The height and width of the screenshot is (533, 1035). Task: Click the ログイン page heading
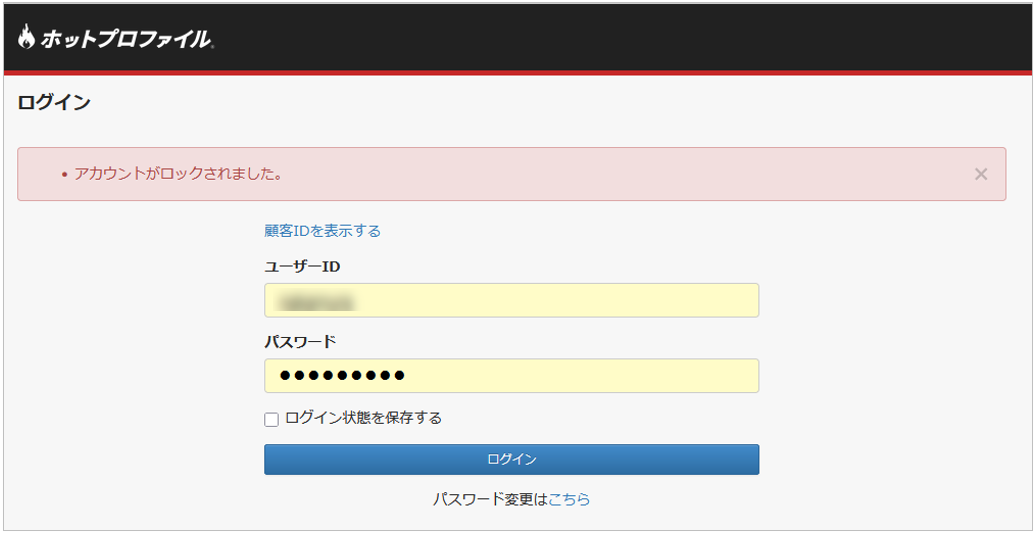coord(54,102)
